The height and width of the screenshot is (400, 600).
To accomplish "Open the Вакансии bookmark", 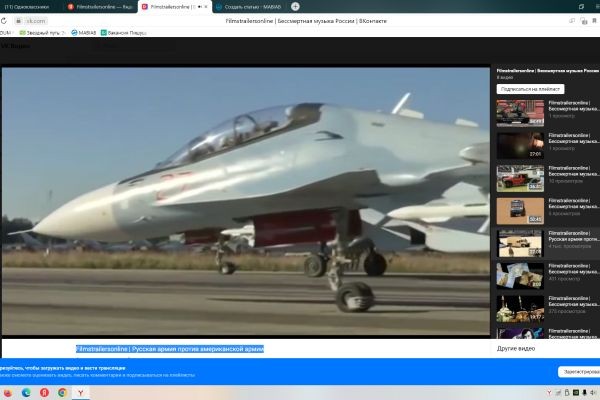I will [x=123, y=33].
